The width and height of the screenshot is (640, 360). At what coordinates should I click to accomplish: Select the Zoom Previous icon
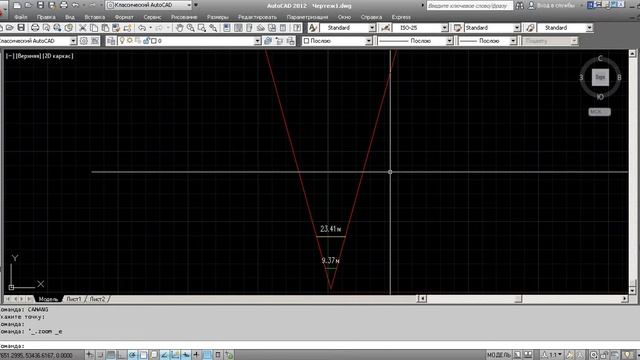[213, 28]
